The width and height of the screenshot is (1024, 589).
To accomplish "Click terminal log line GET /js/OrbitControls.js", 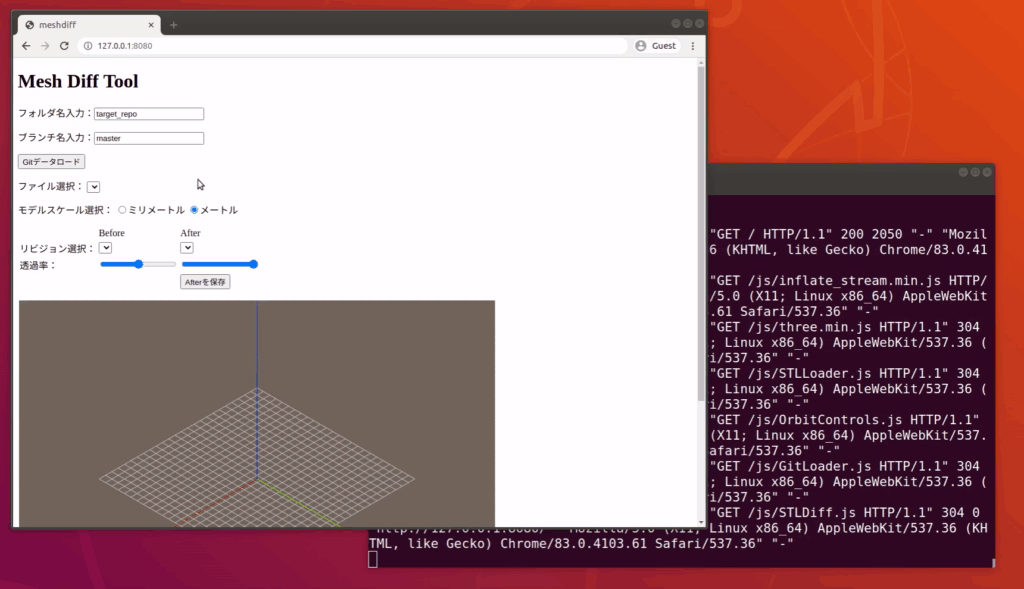I will pos(845,420).
